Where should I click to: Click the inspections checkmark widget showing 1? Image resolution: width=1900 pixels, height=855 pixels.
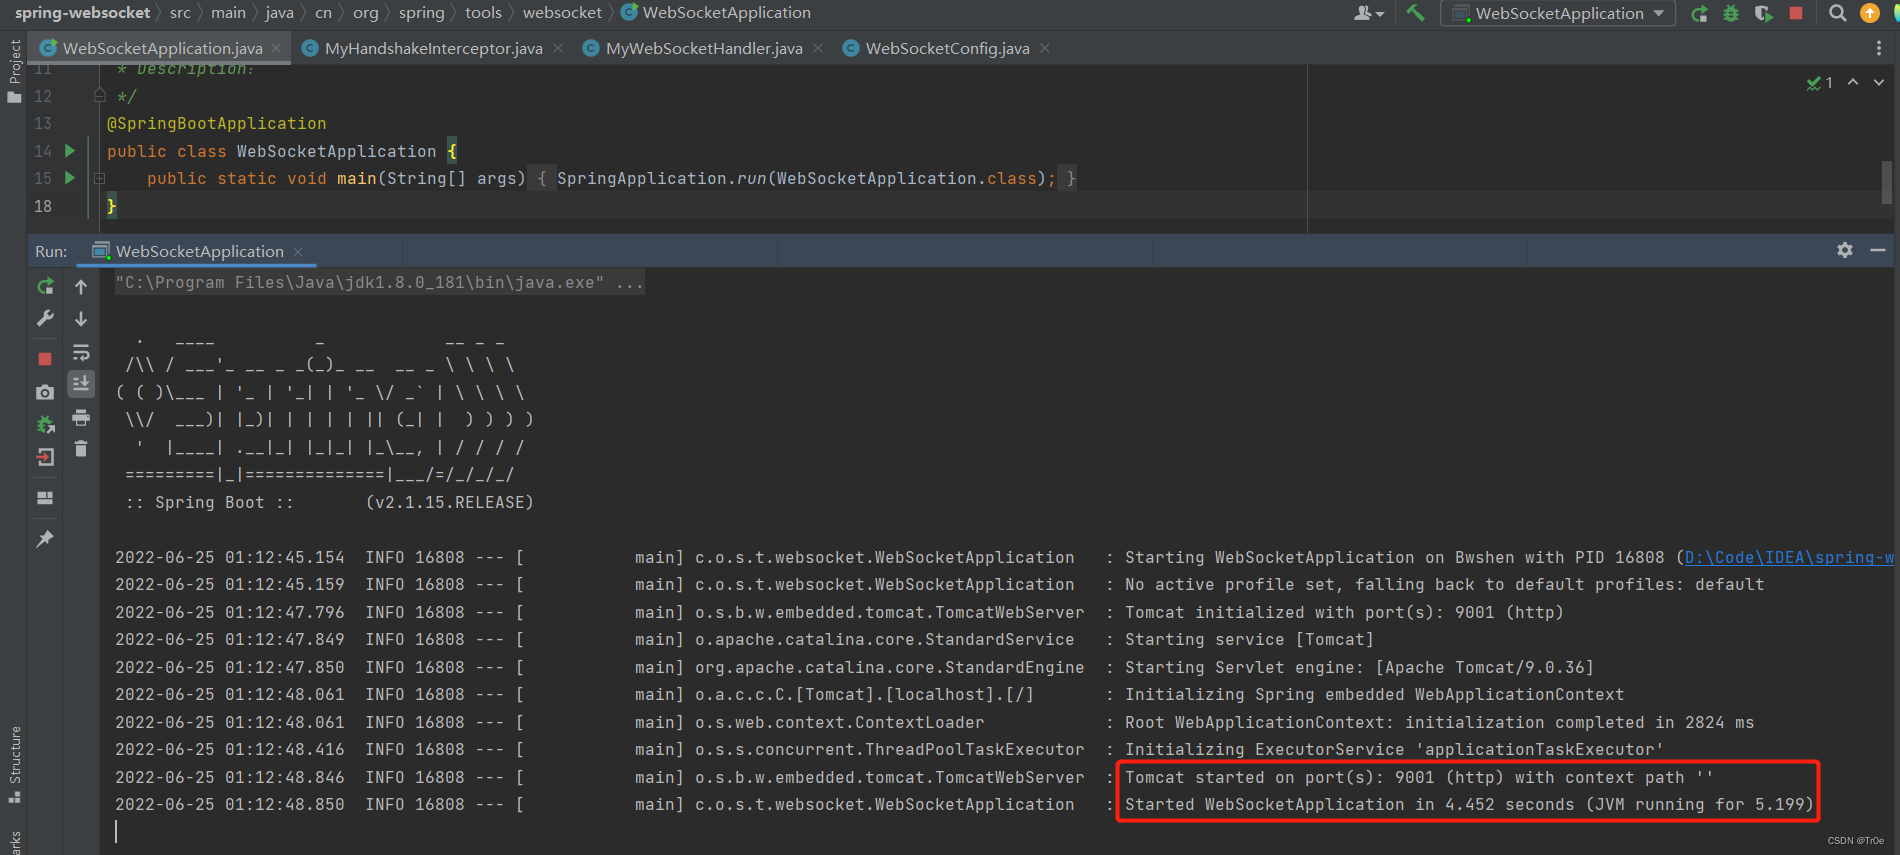click(1820, 83)
